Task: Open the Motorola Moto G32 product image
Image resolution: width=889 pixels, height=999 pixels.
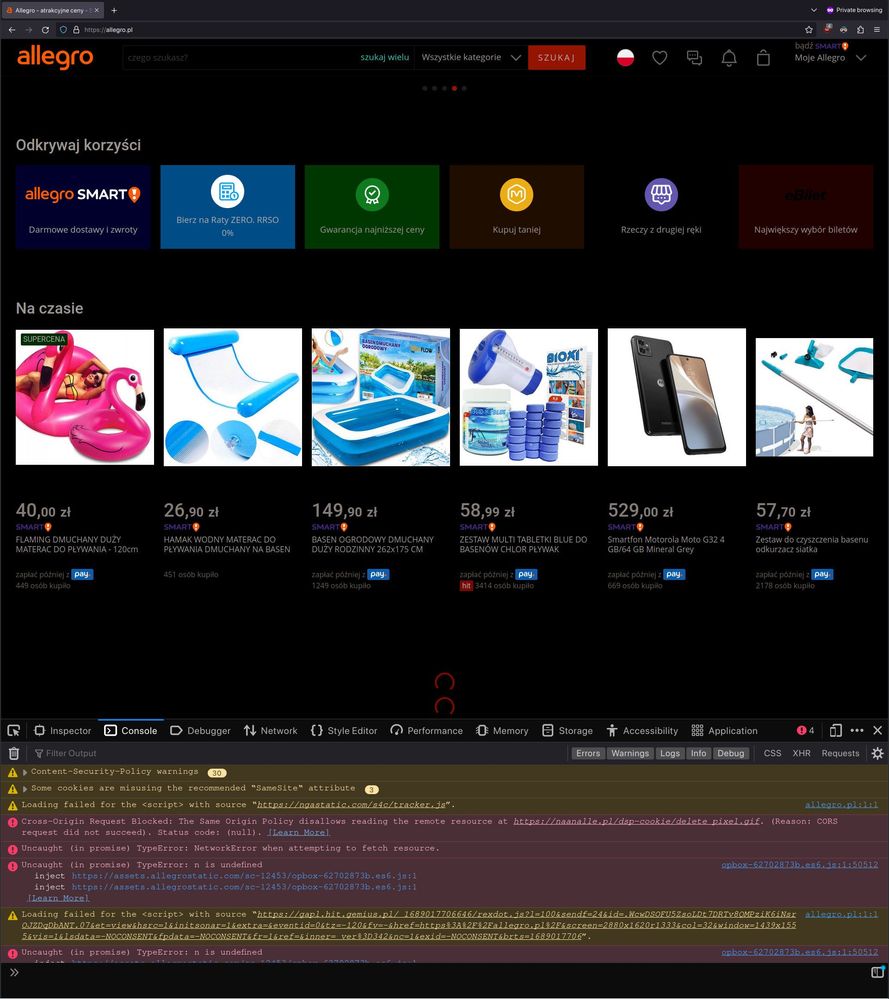Action: click(677, 397)
